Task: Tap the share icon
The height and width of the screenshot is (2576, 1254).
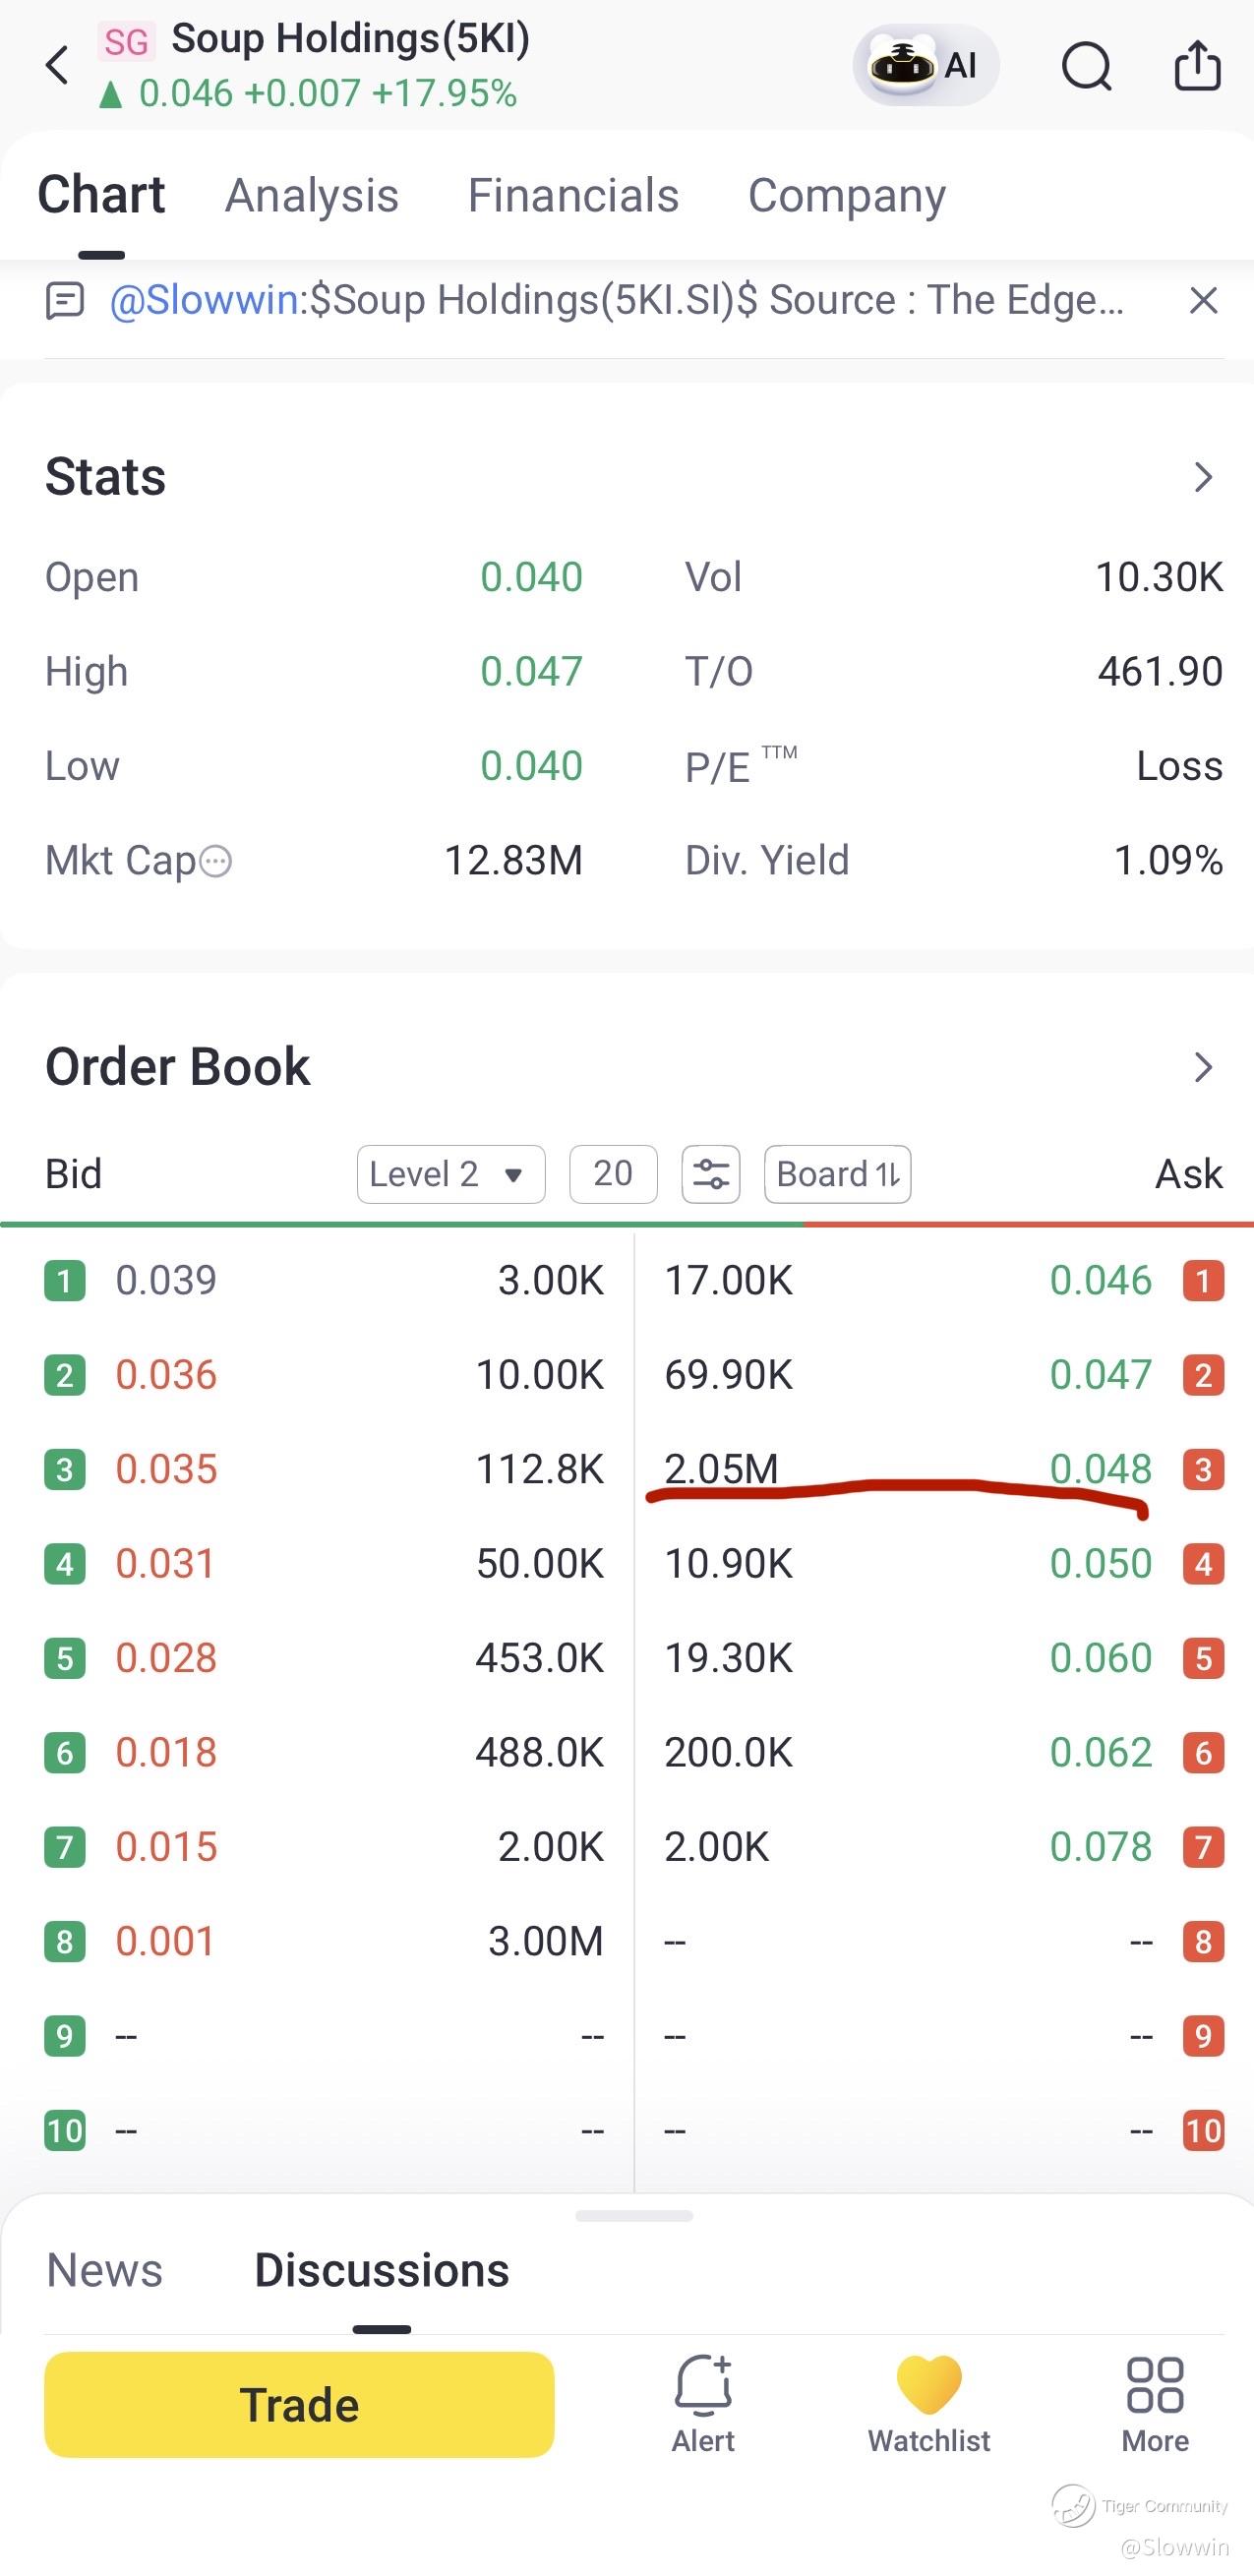Action: [1197, 66]
